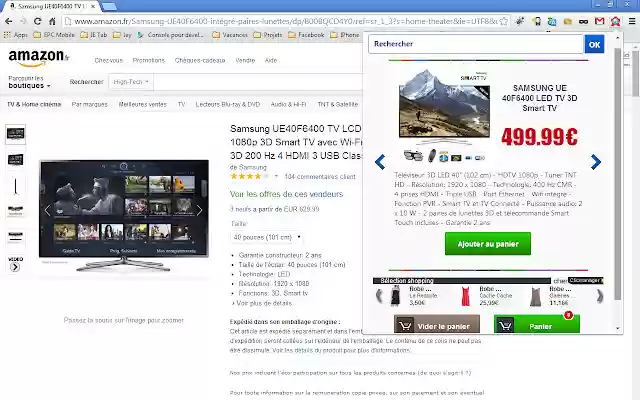Select second TV thumbnail in left strip
The width and height of the screenshot is (640, 400).
click(x=16, y=160)
